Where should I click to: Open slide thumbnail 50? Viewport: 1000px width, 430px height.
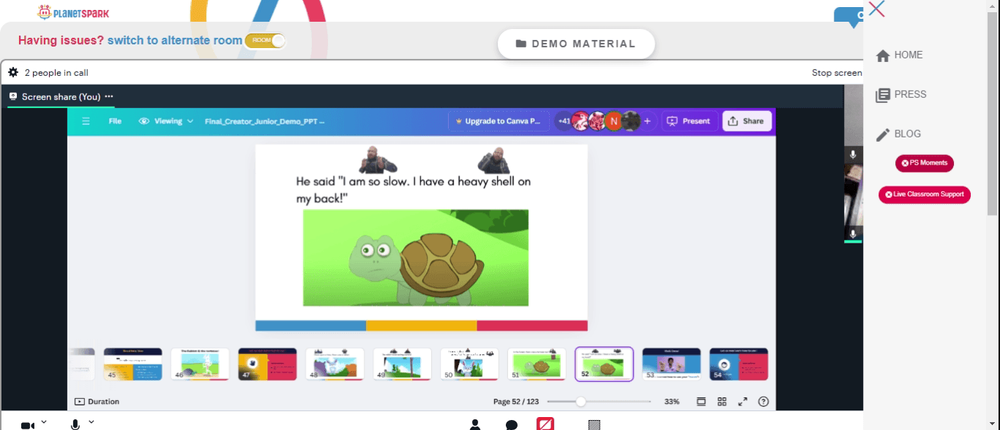tap(469, 364)
